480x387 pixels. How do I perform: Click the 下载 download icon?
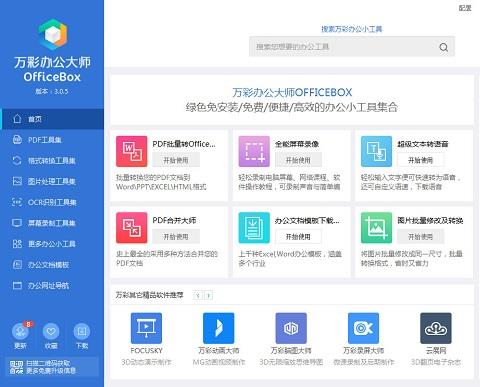82,331
